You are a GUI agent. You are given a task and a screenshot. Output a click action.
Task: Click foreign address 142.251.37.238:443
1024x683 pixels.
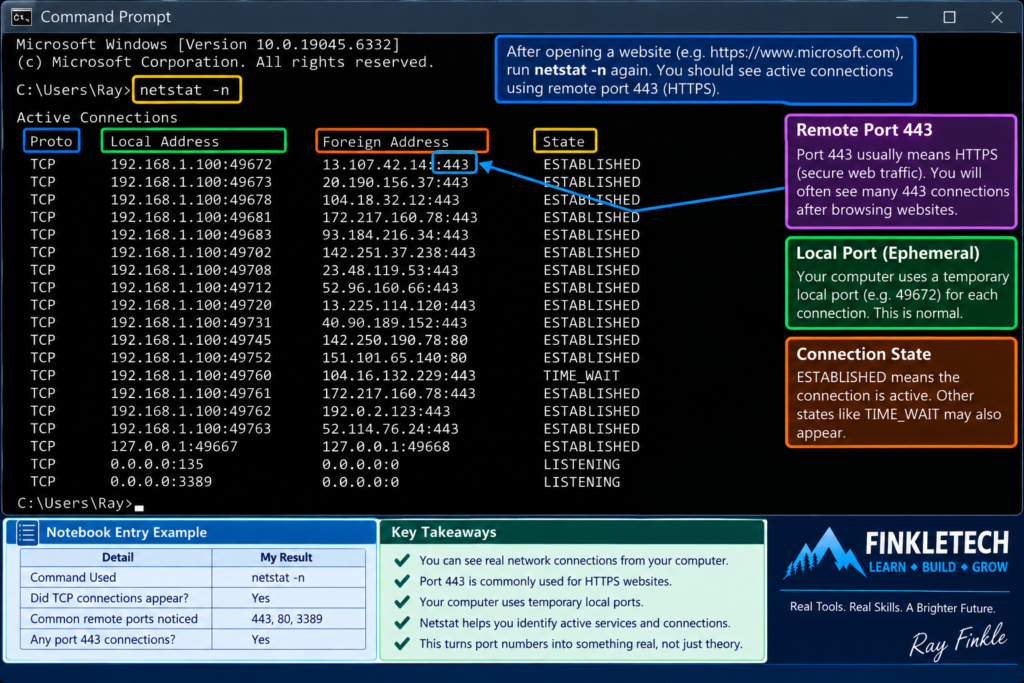pyautogui.click(x=399, y=253)
